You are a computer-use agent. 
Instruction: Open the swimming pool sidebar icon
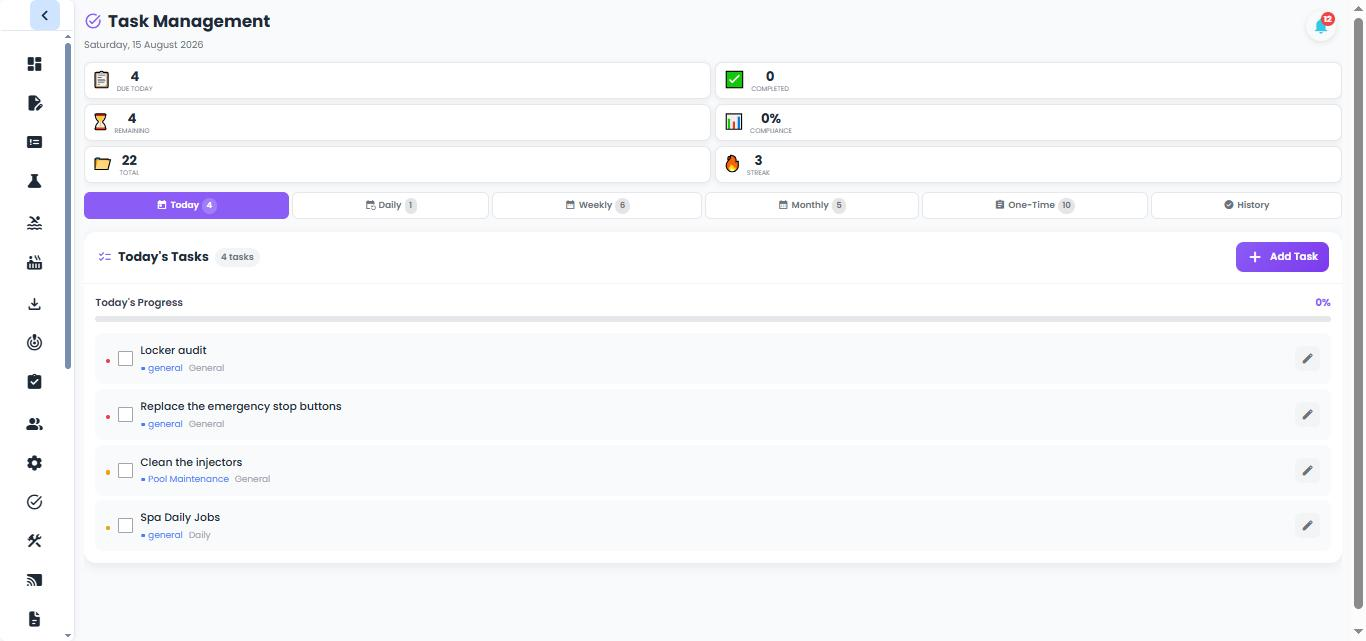tap(34, 223)
